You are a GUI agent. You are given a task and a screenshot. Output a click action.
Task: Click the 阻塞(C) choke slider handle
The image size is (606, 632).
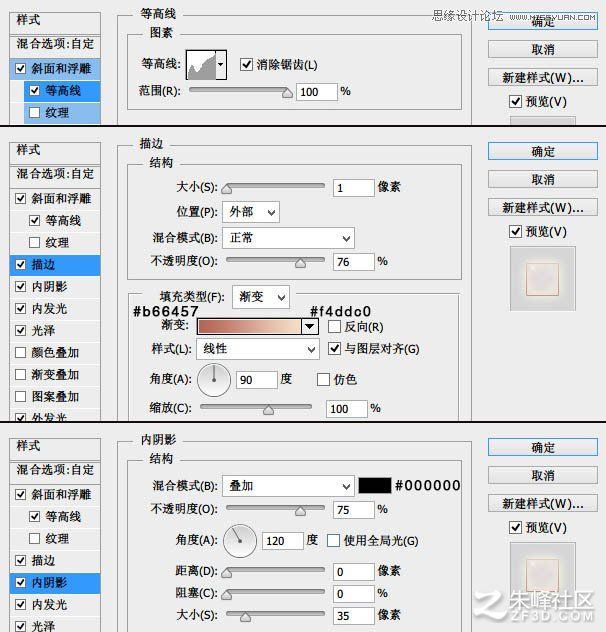227,595
